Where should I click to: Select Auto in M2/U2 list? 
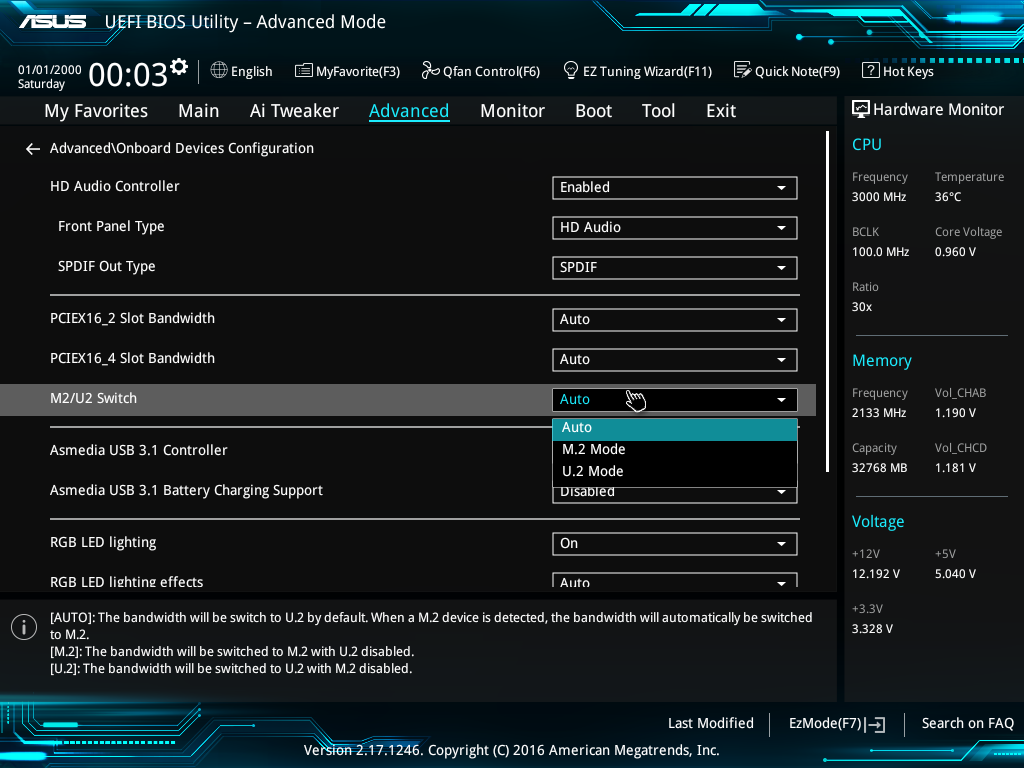click(675, 428)
